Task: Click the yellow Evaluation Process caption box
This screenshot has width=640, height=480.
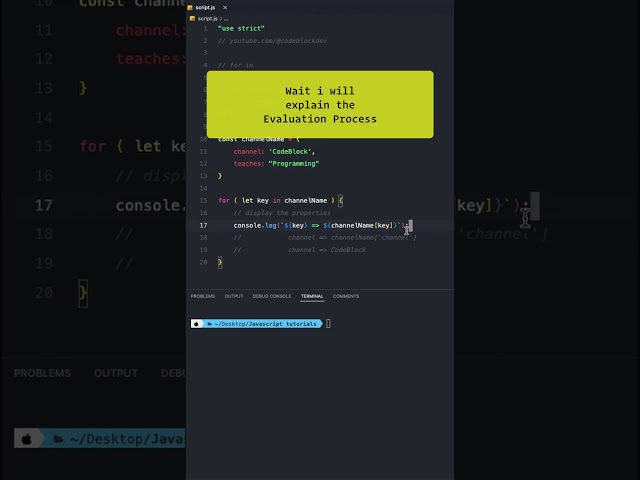Action: [320, 104]
